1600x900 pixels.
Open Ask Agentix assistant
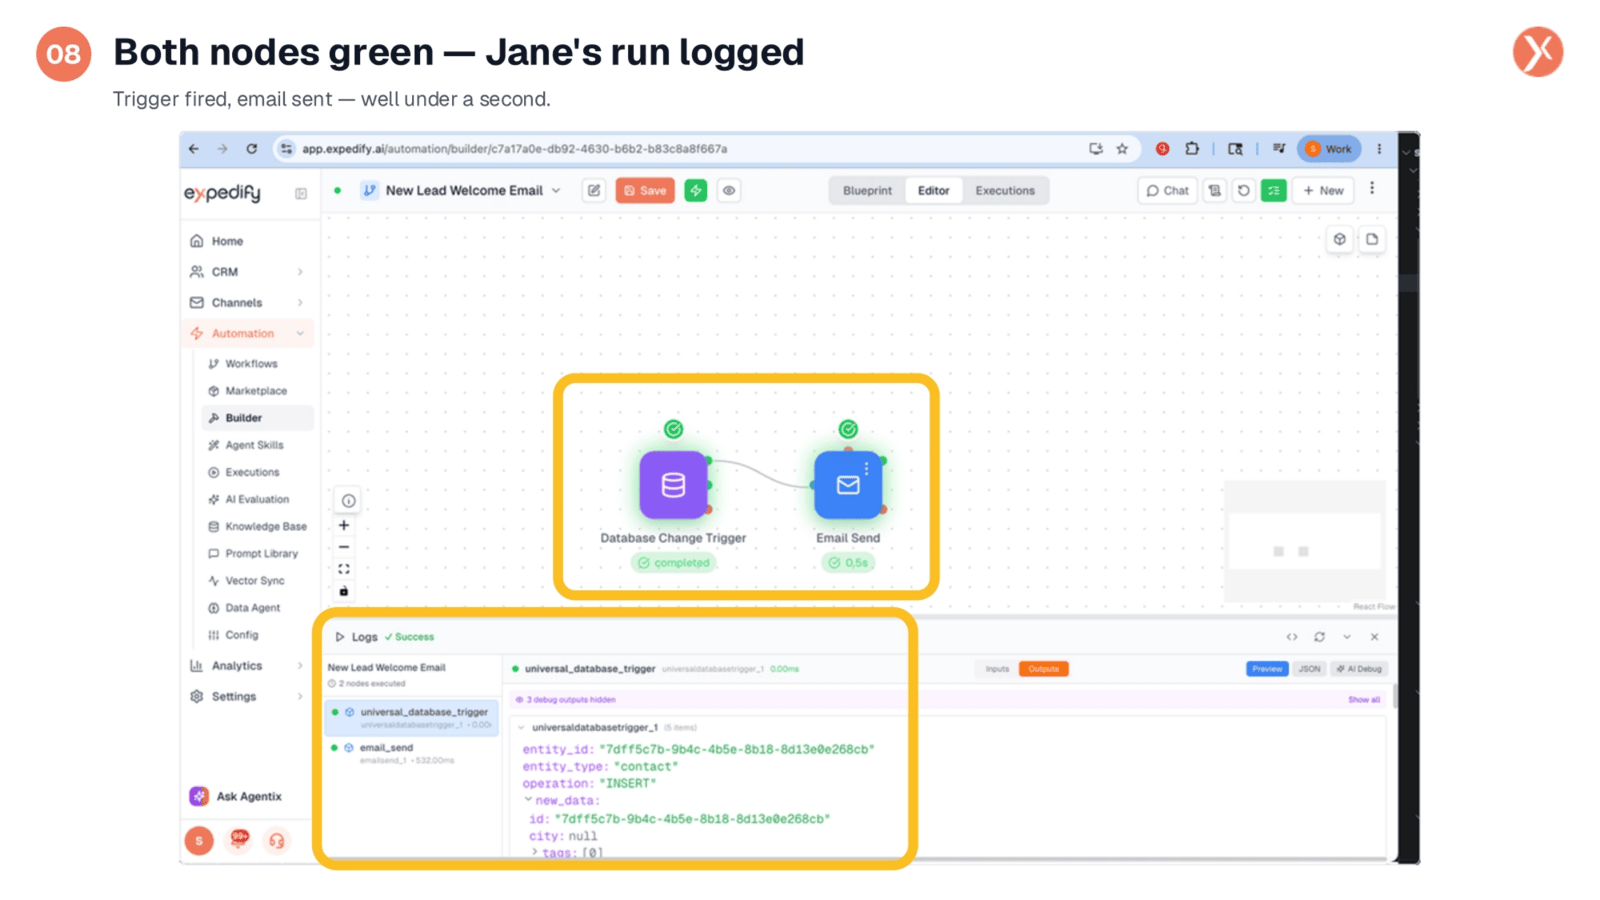[x=236, y=796]
